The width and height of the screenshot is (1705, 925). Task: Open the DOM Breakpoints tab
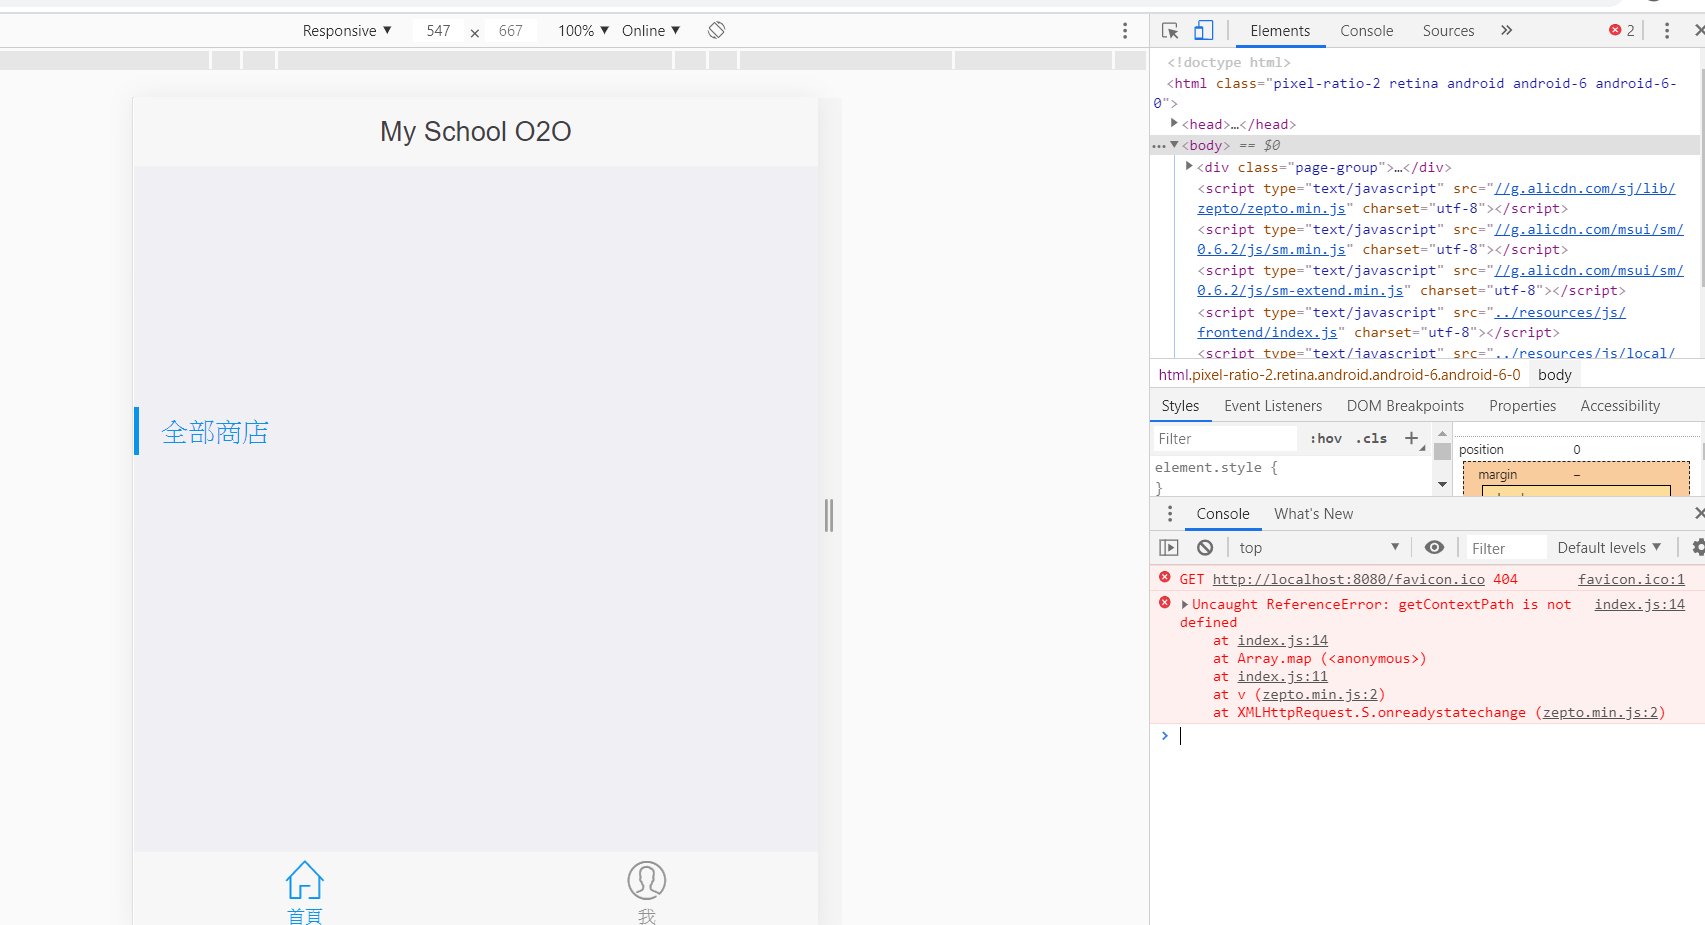[x=1405, y=406]
